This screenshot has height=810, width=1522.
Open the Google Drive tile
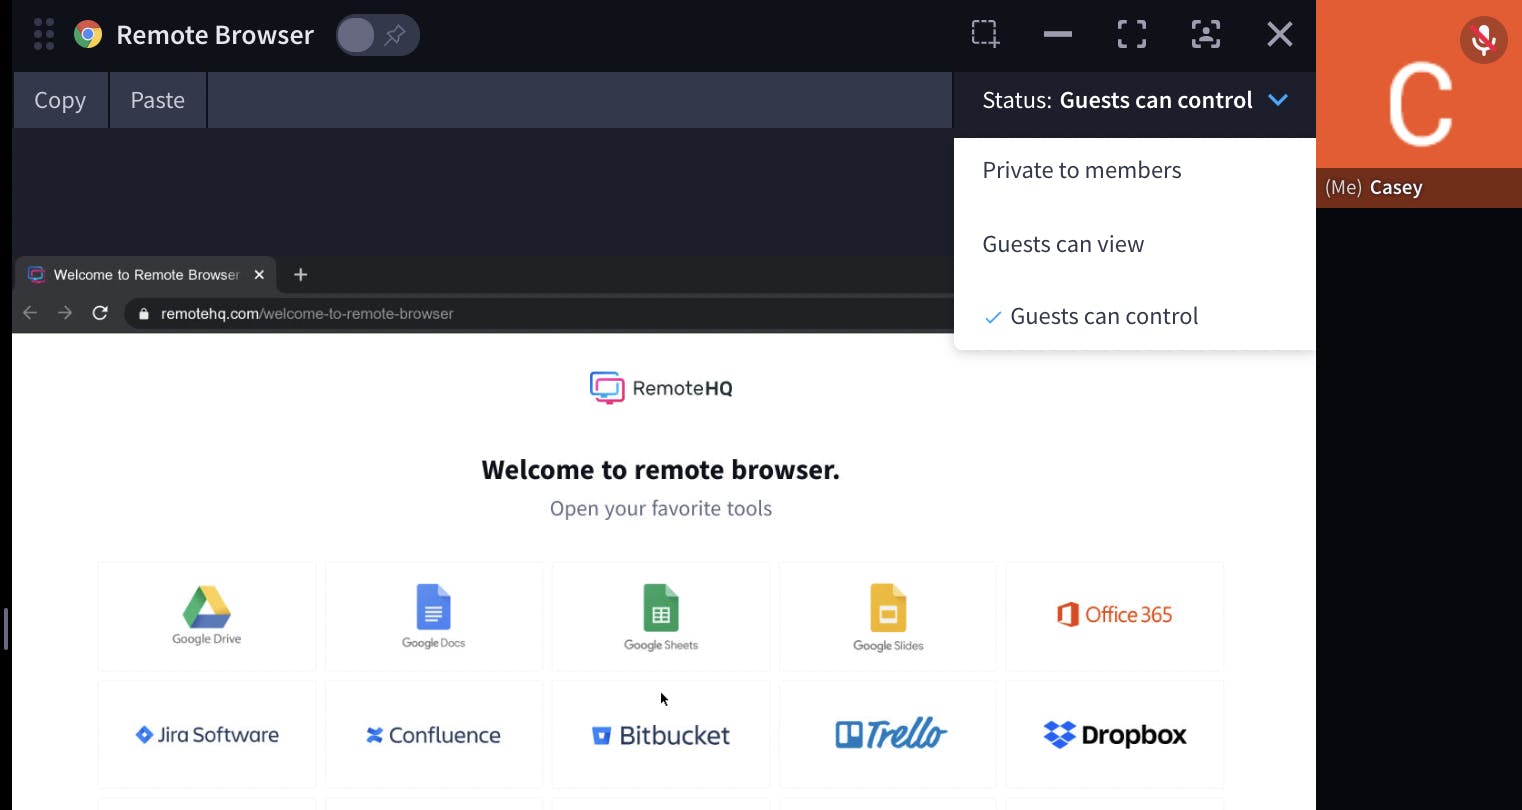pos(207,616)
